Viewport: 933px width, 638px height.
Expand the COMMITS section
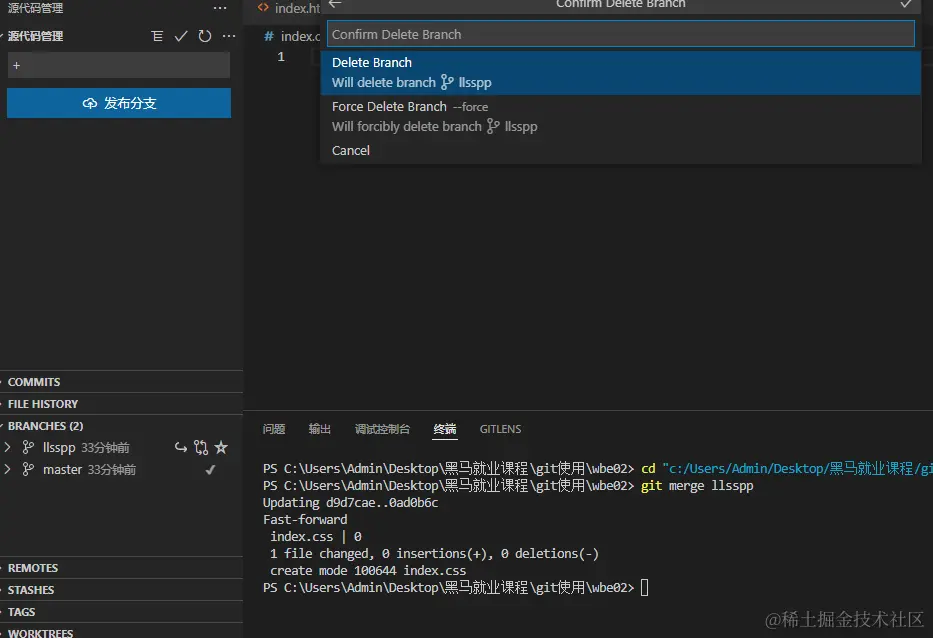tap(121, 381)
